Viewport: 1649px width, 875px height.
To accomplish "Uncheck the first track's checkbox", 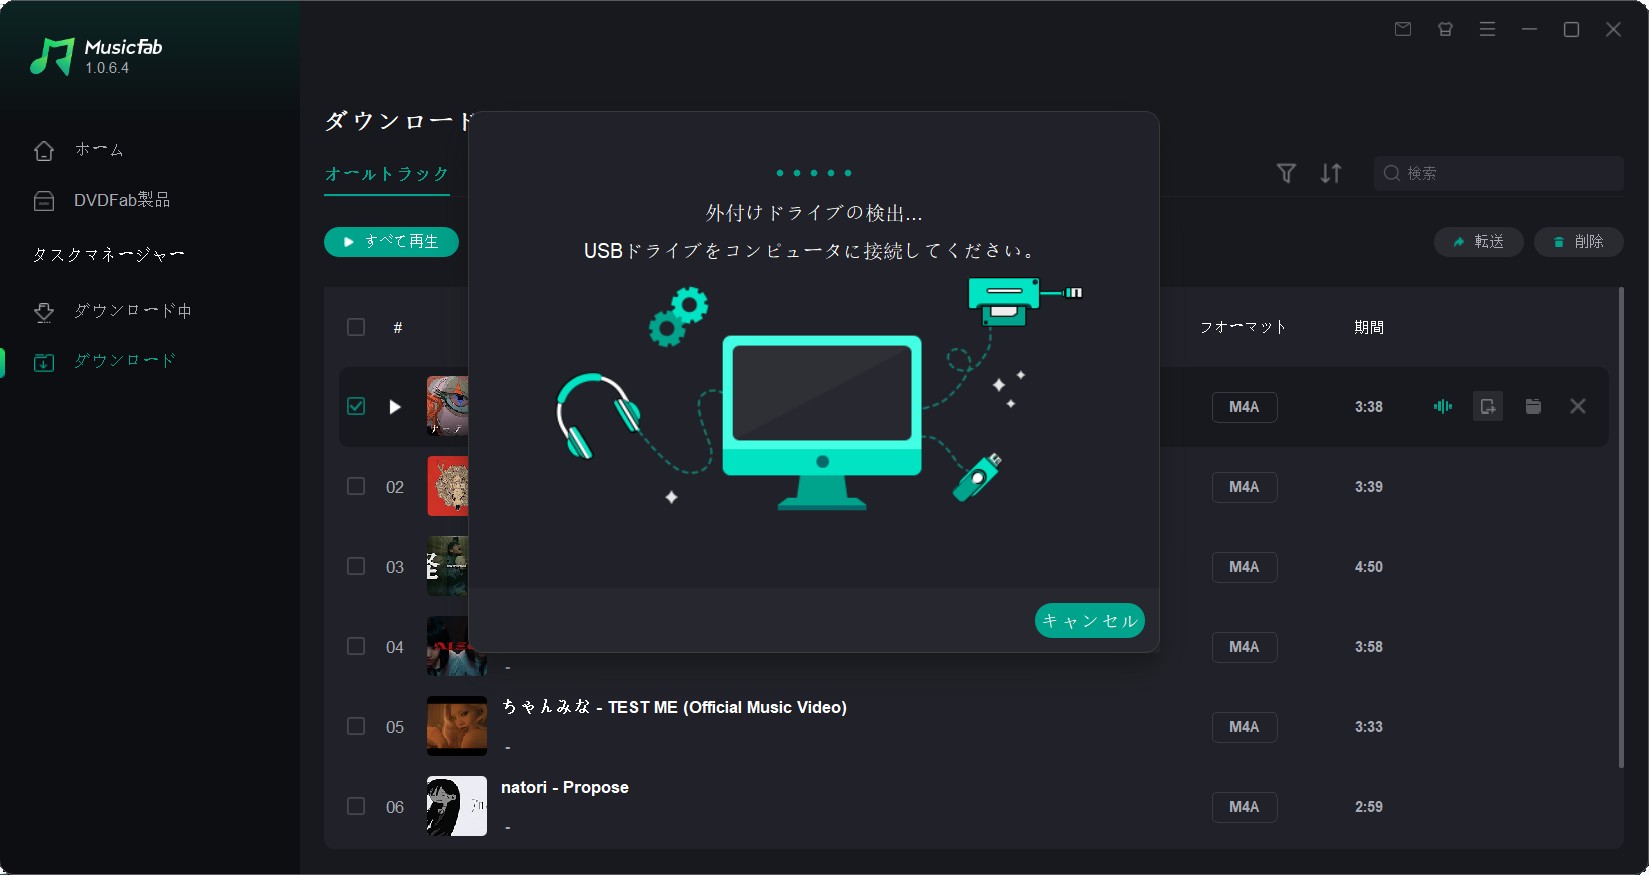I will click(356, 406).
